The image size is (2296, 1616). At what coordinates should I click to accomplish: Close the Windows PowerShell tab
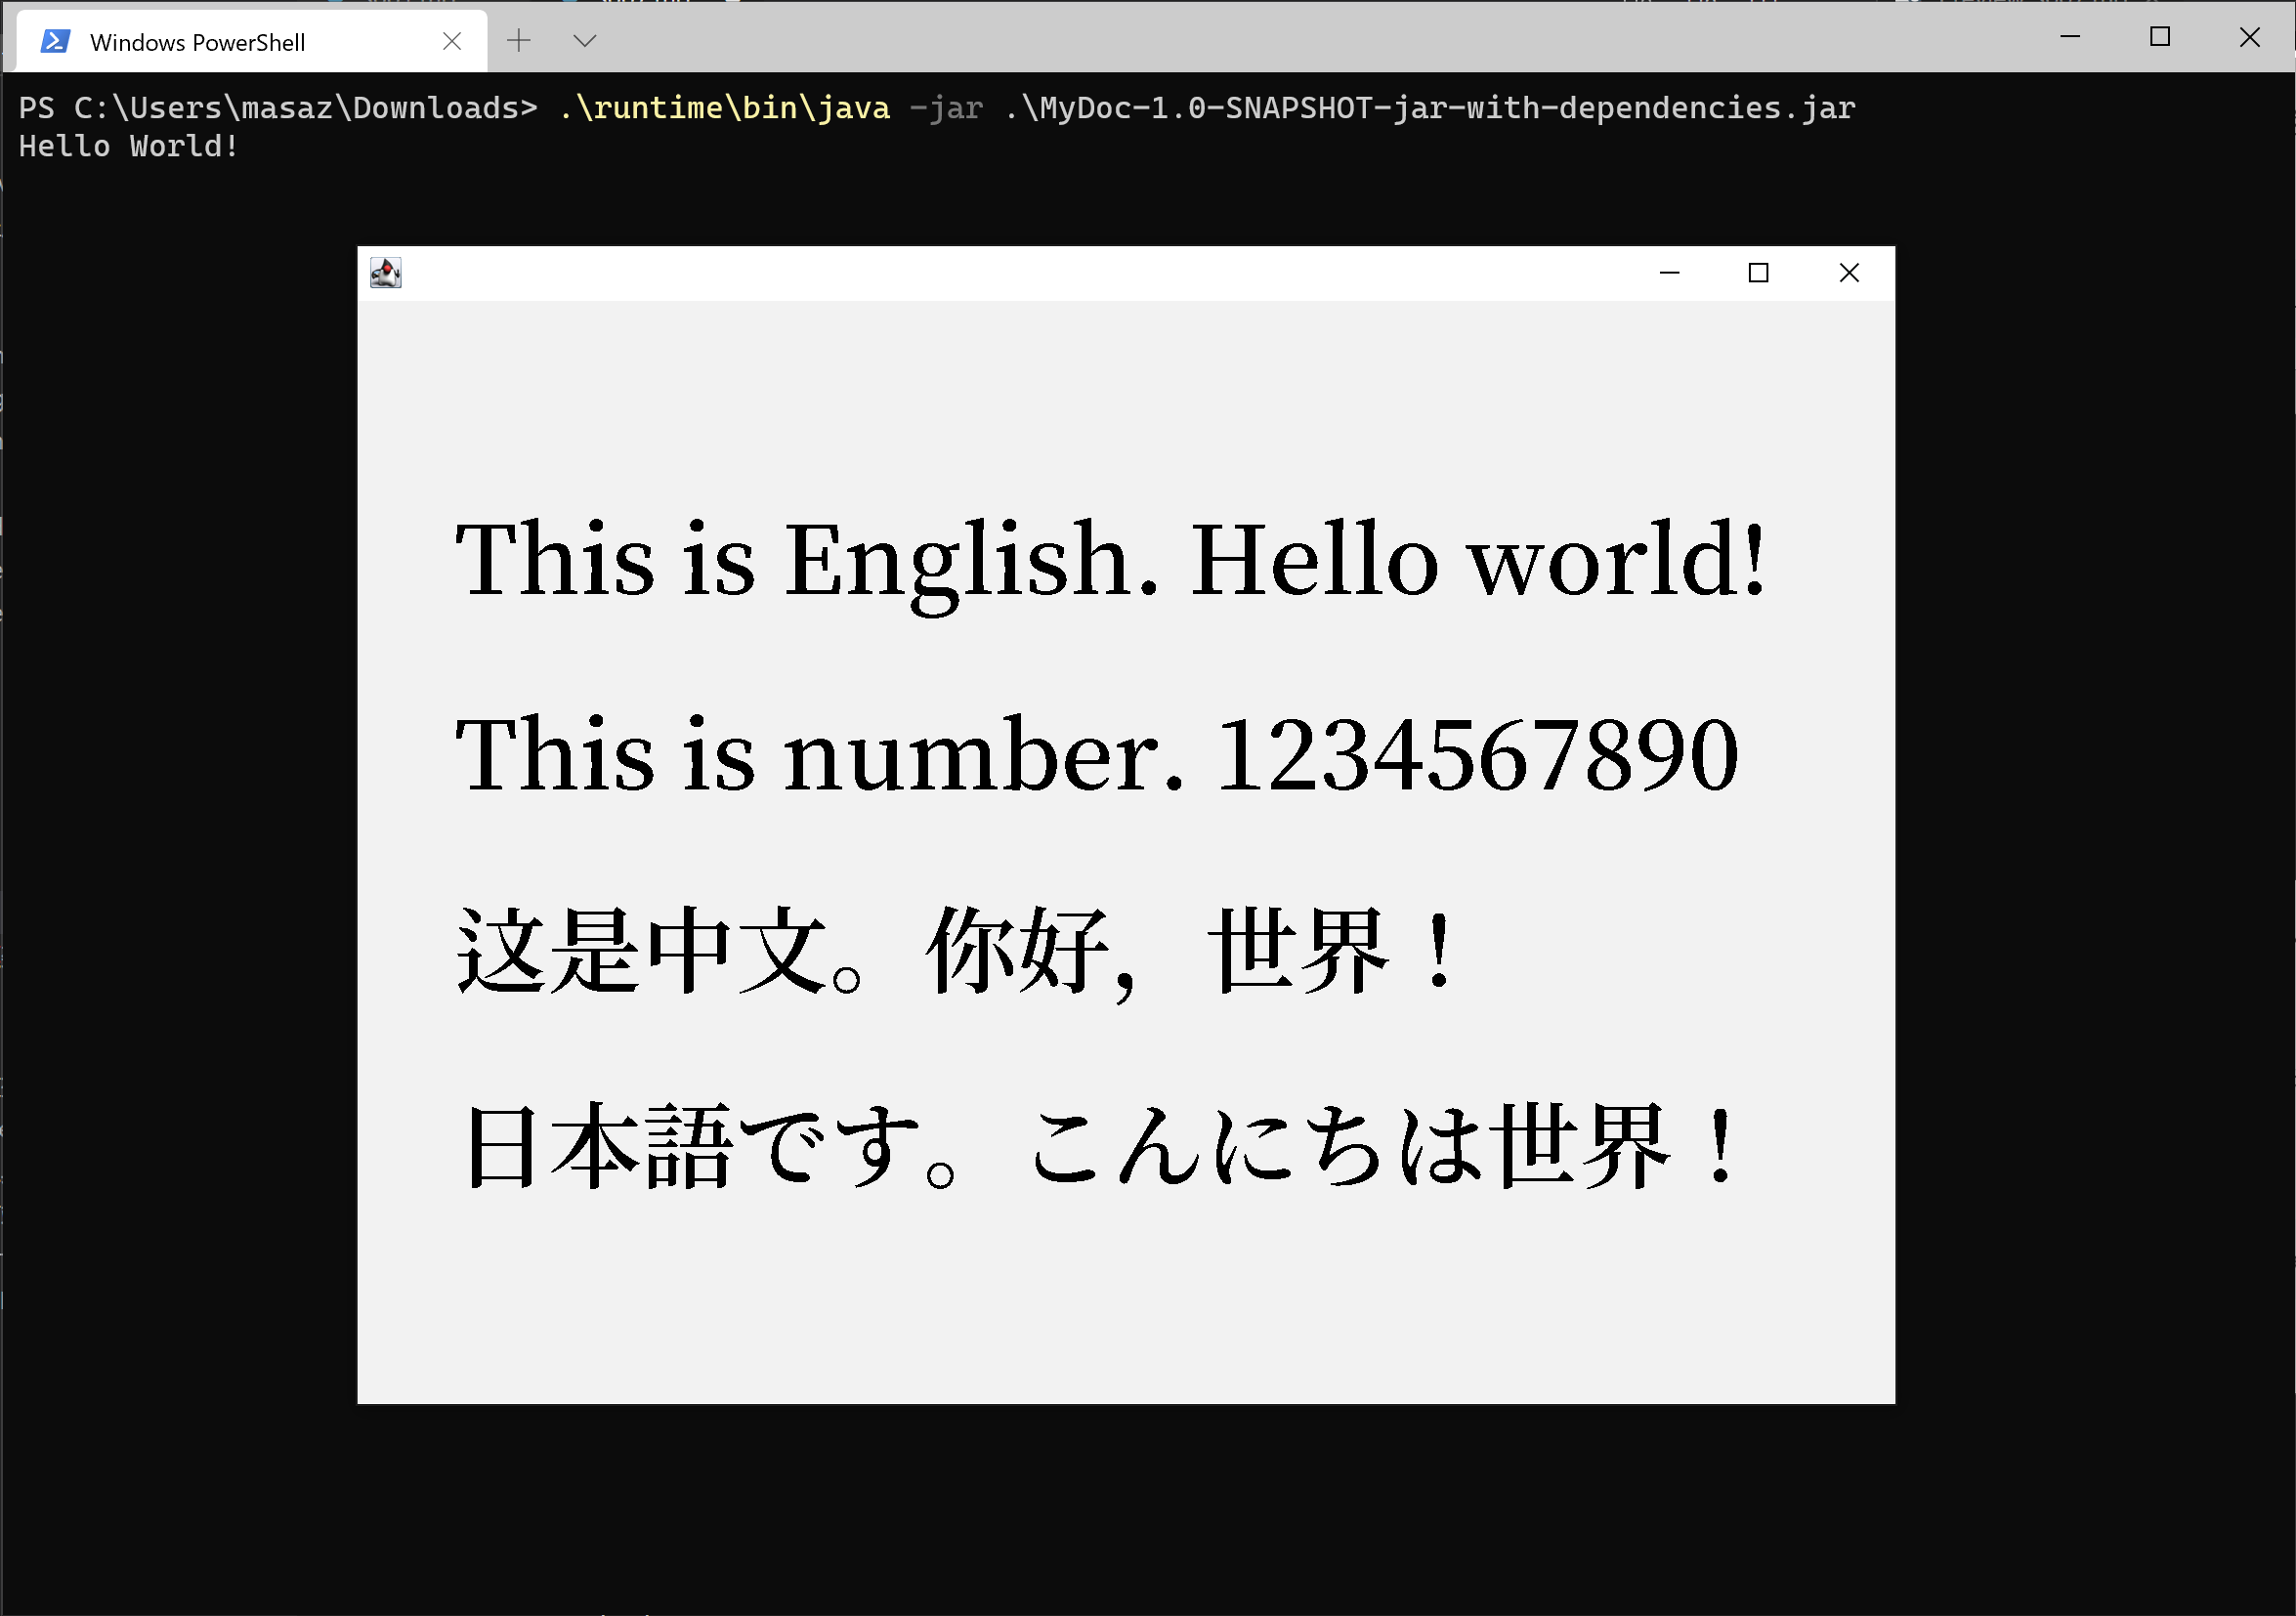point(452,41)
